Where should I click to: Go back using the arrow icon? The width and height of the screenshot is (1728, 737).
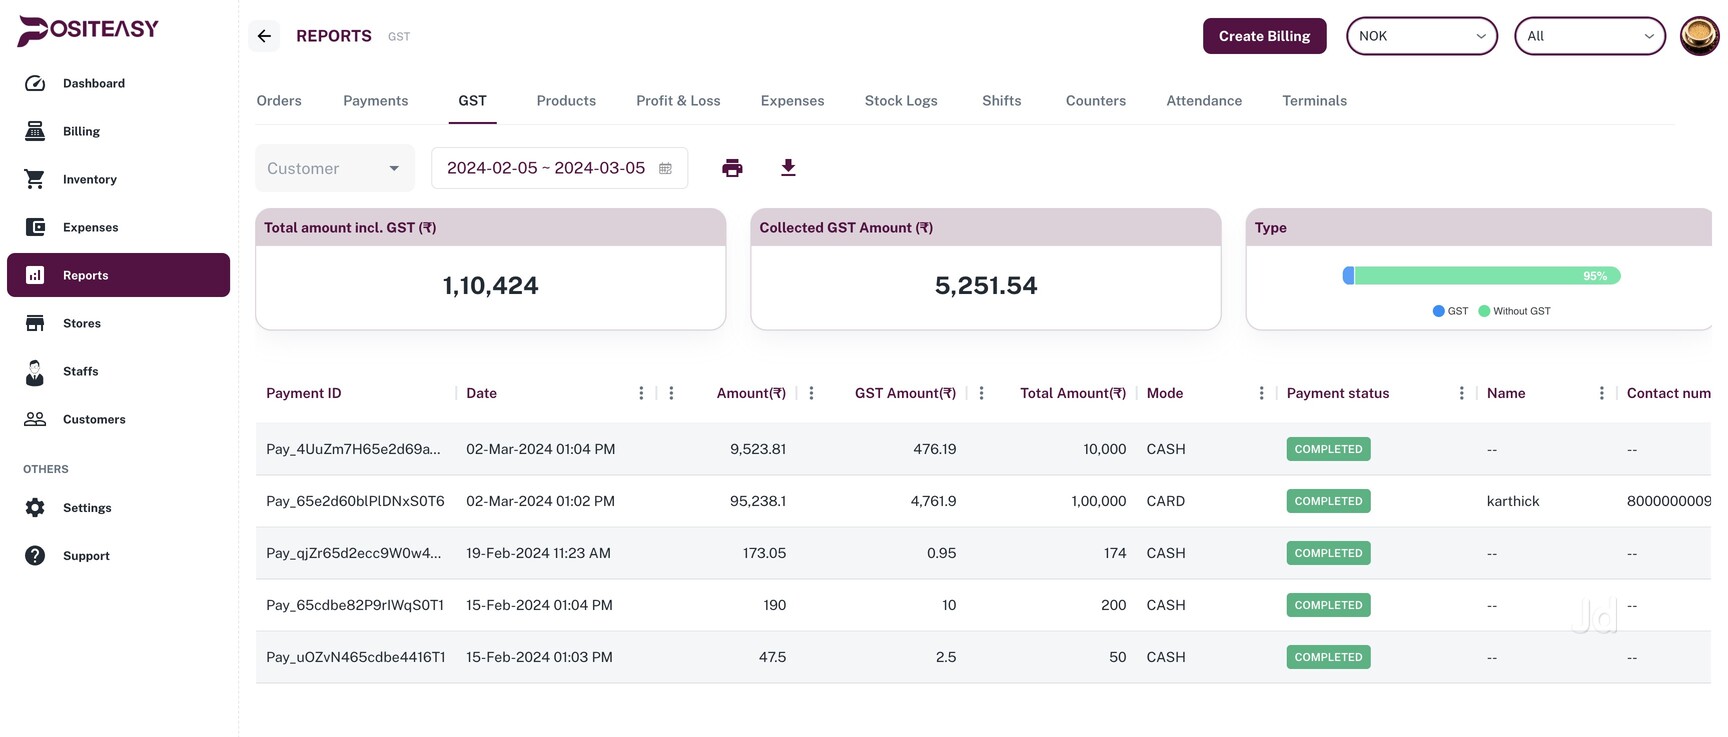(x=264, y=36)
